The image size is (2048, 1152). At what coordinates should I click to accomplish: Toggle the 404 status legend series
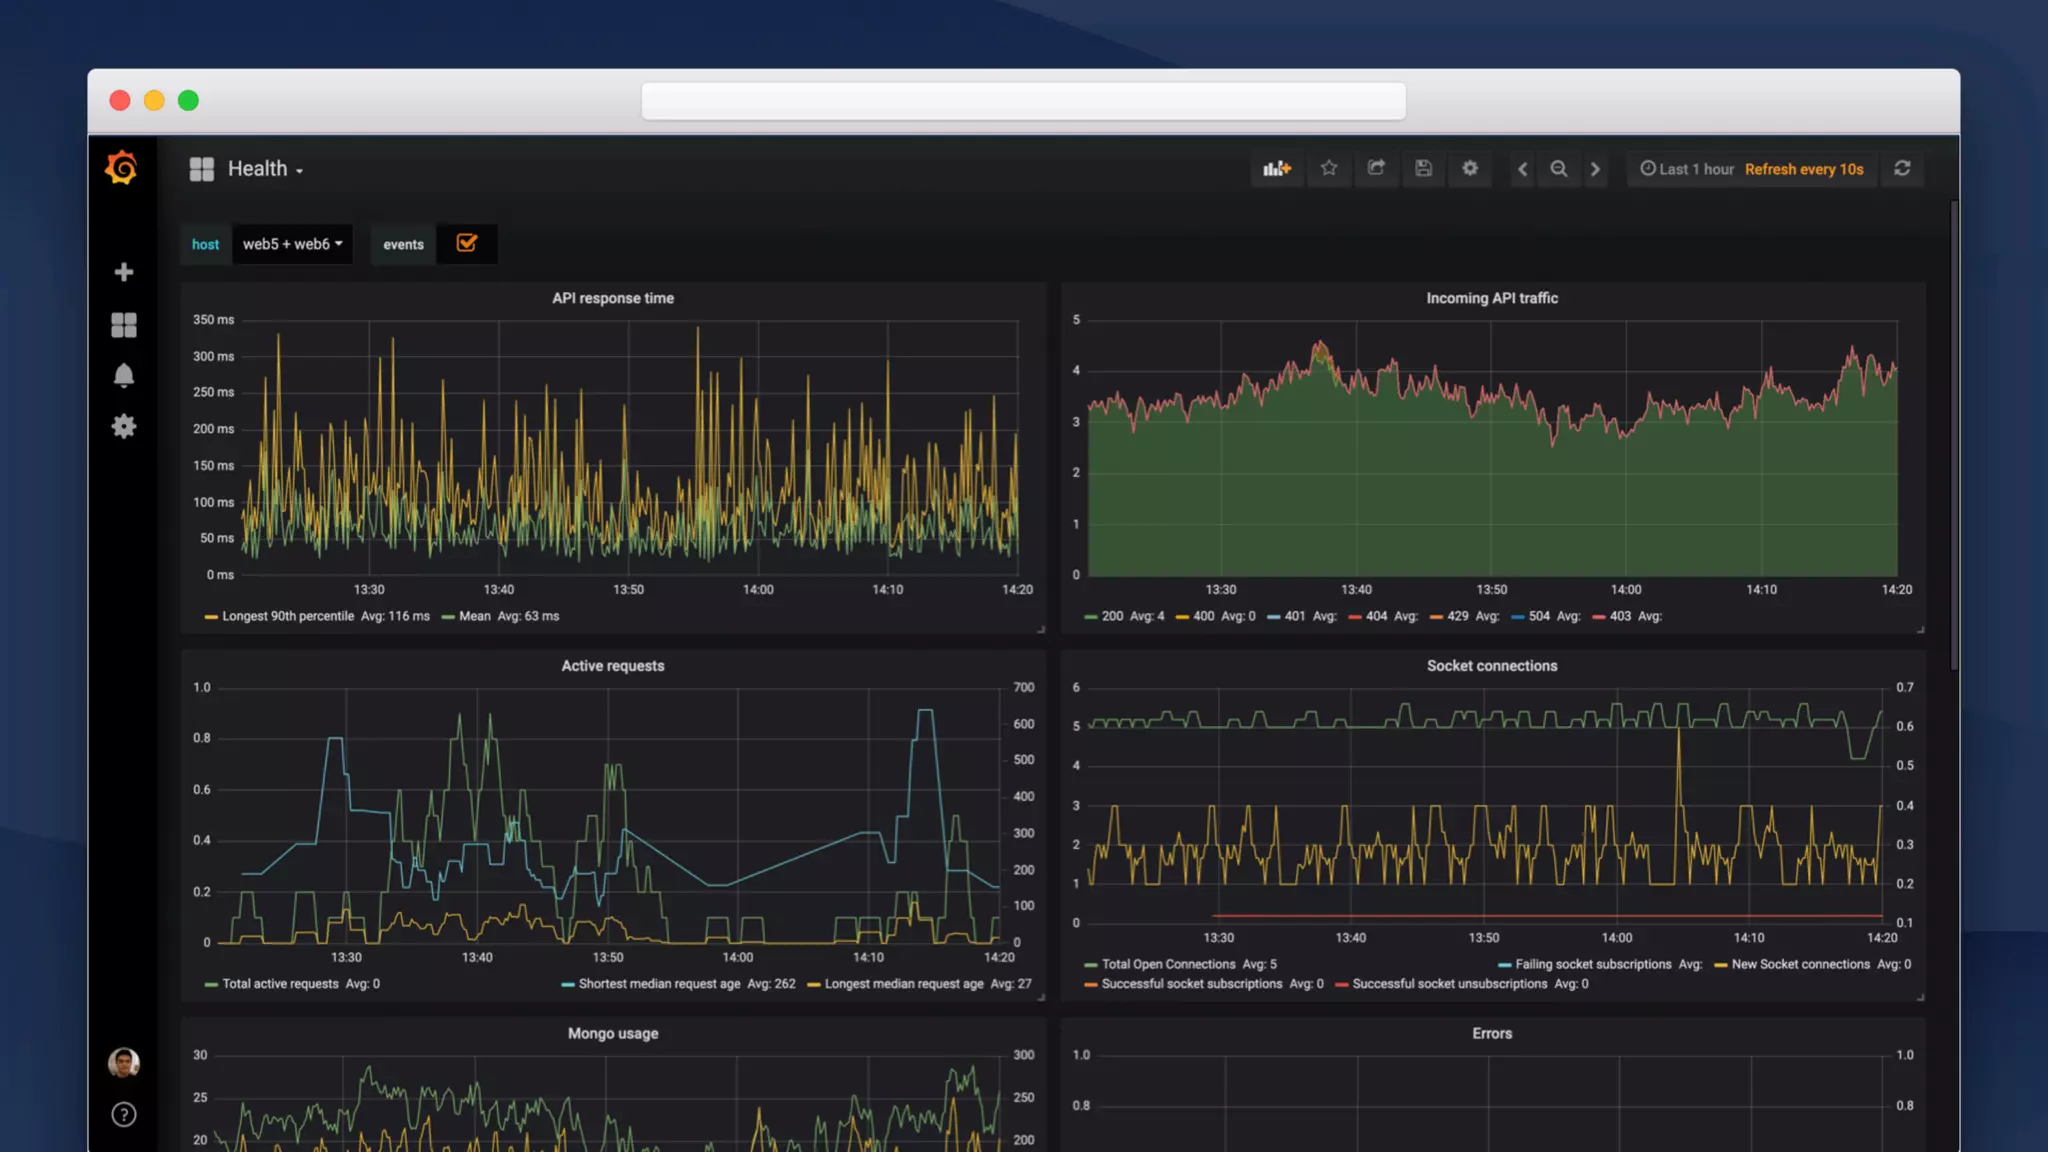1377,616
